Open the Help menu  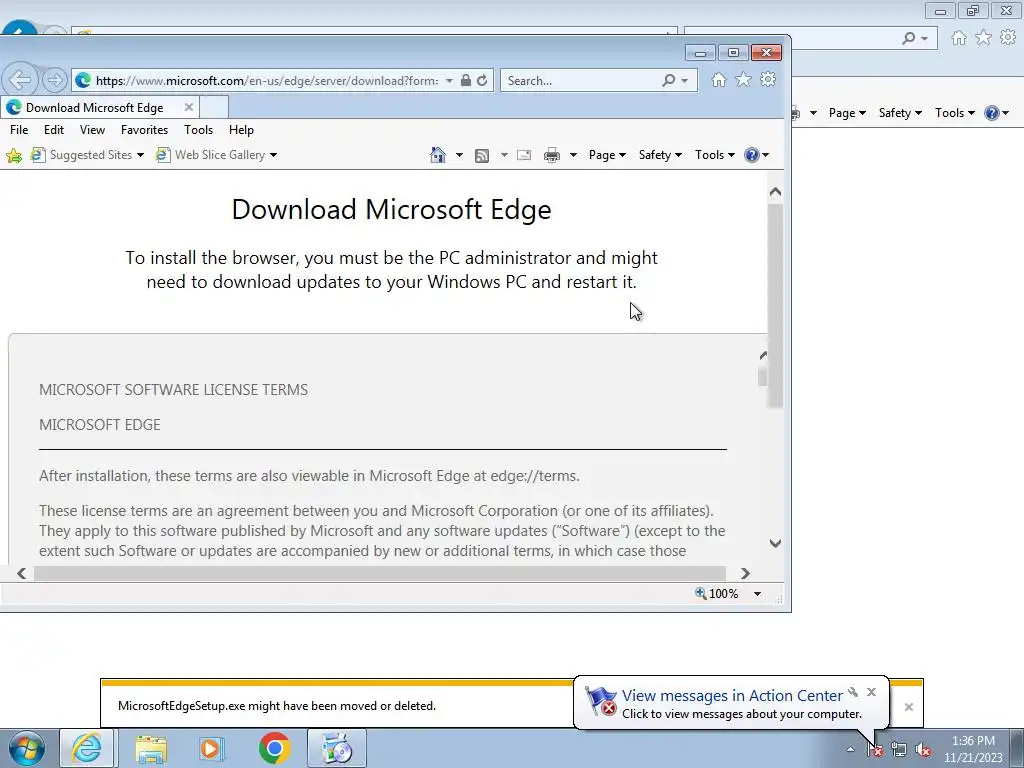click(x=241, y=130)
